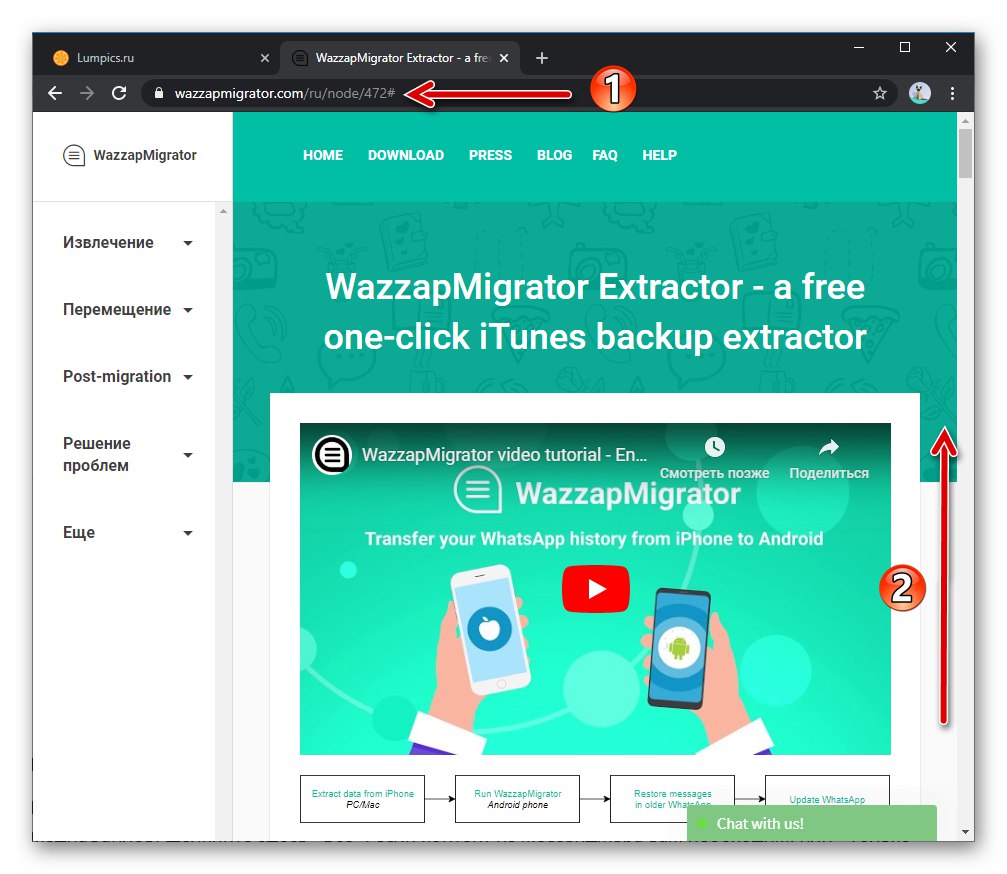Screen dimensions: 1007x874
Task: Bookmark the page using the star icon
Action: click(879, 92)
